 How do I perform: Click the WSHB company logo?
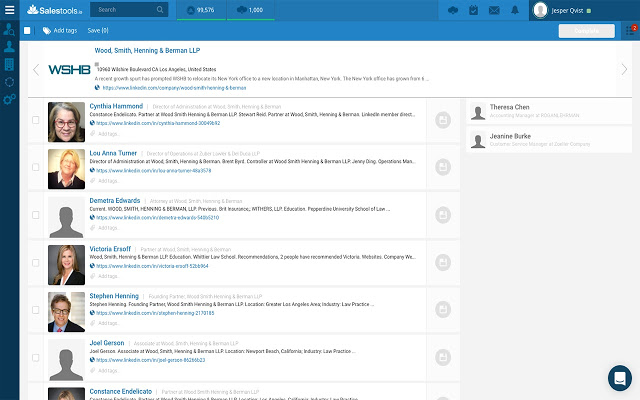tap(69, 70)
